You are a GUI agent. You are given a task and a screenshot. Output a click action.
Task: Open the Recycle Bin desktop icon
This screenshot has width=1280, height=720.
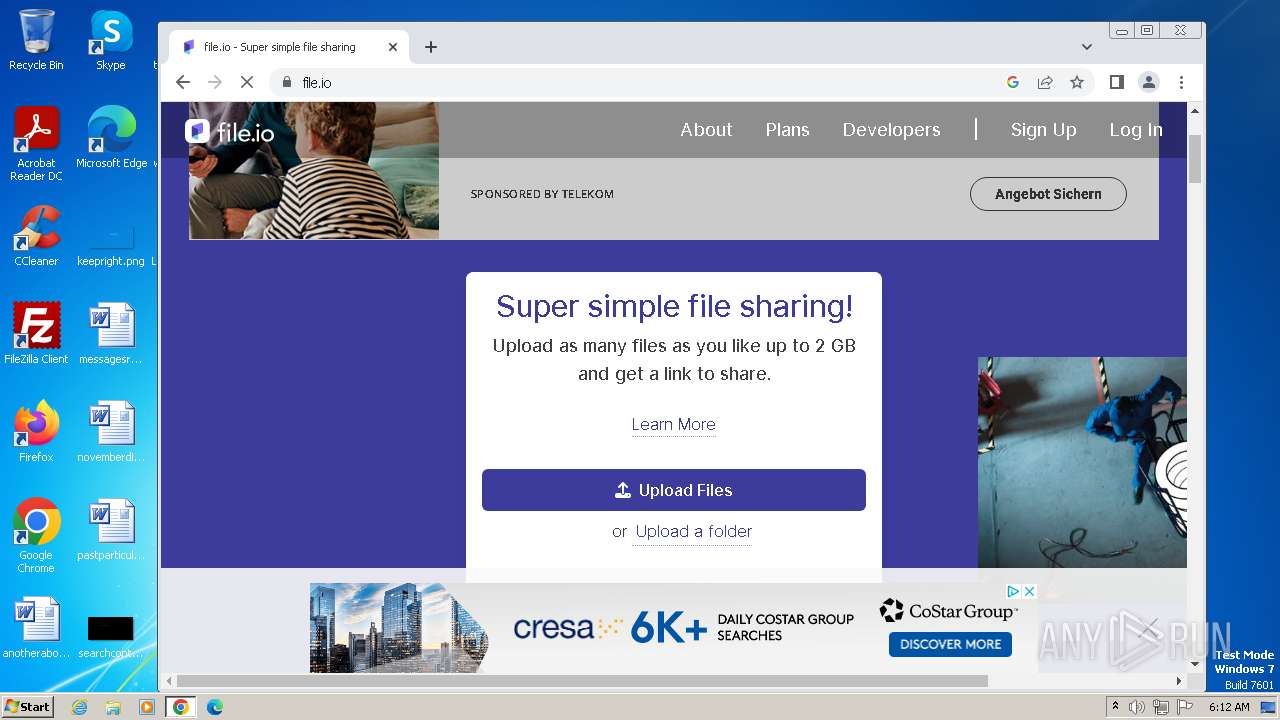pos(36,40)
